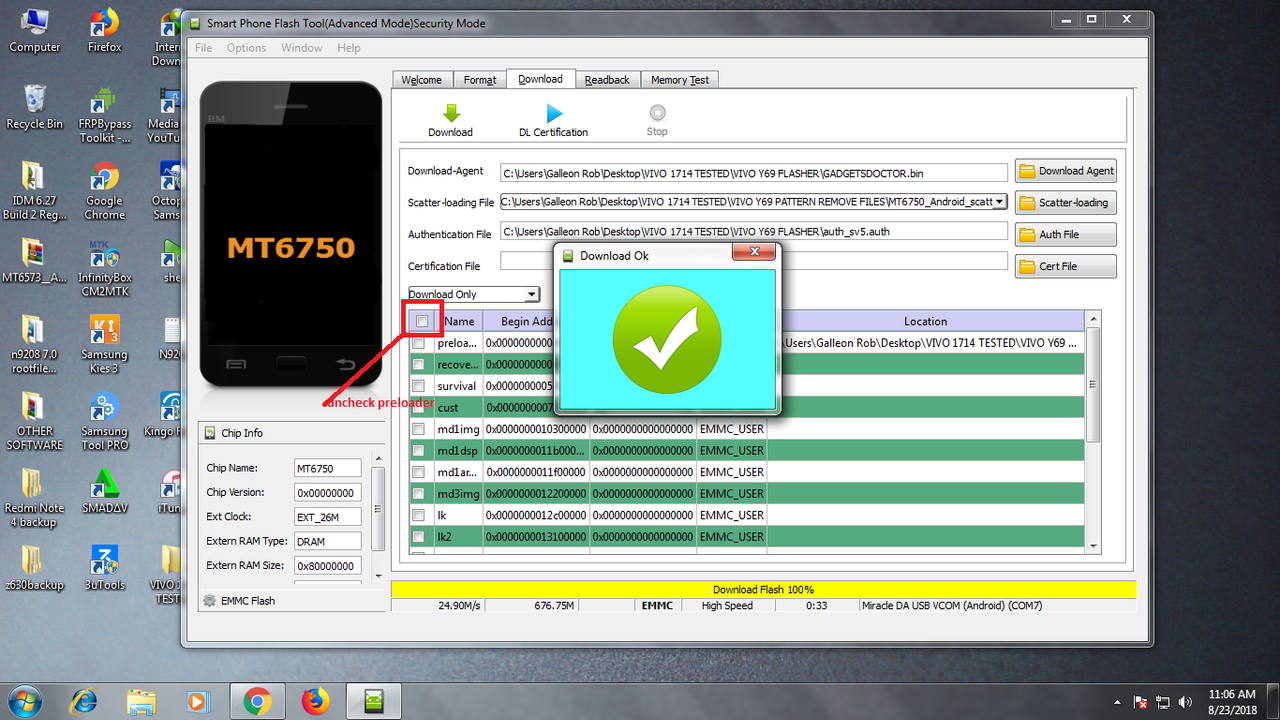Toggle the survival row checkbox

(x=418, y=386)
